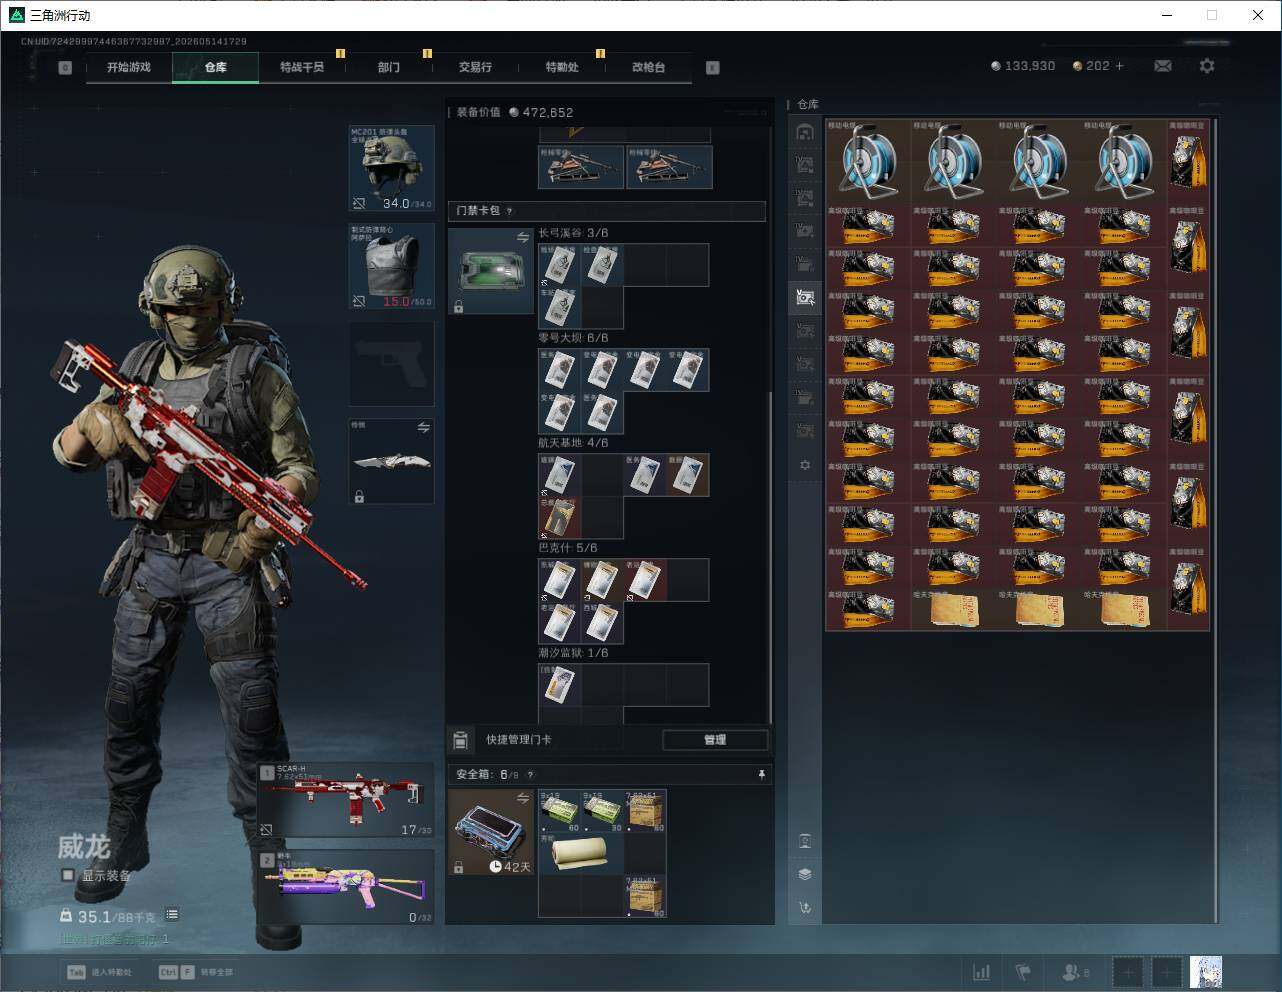The width and height of the screenshot is (1282, 992).
Task: Open the 开始游戏 tab
Action: pyautogui.click(x=129, y=67)
